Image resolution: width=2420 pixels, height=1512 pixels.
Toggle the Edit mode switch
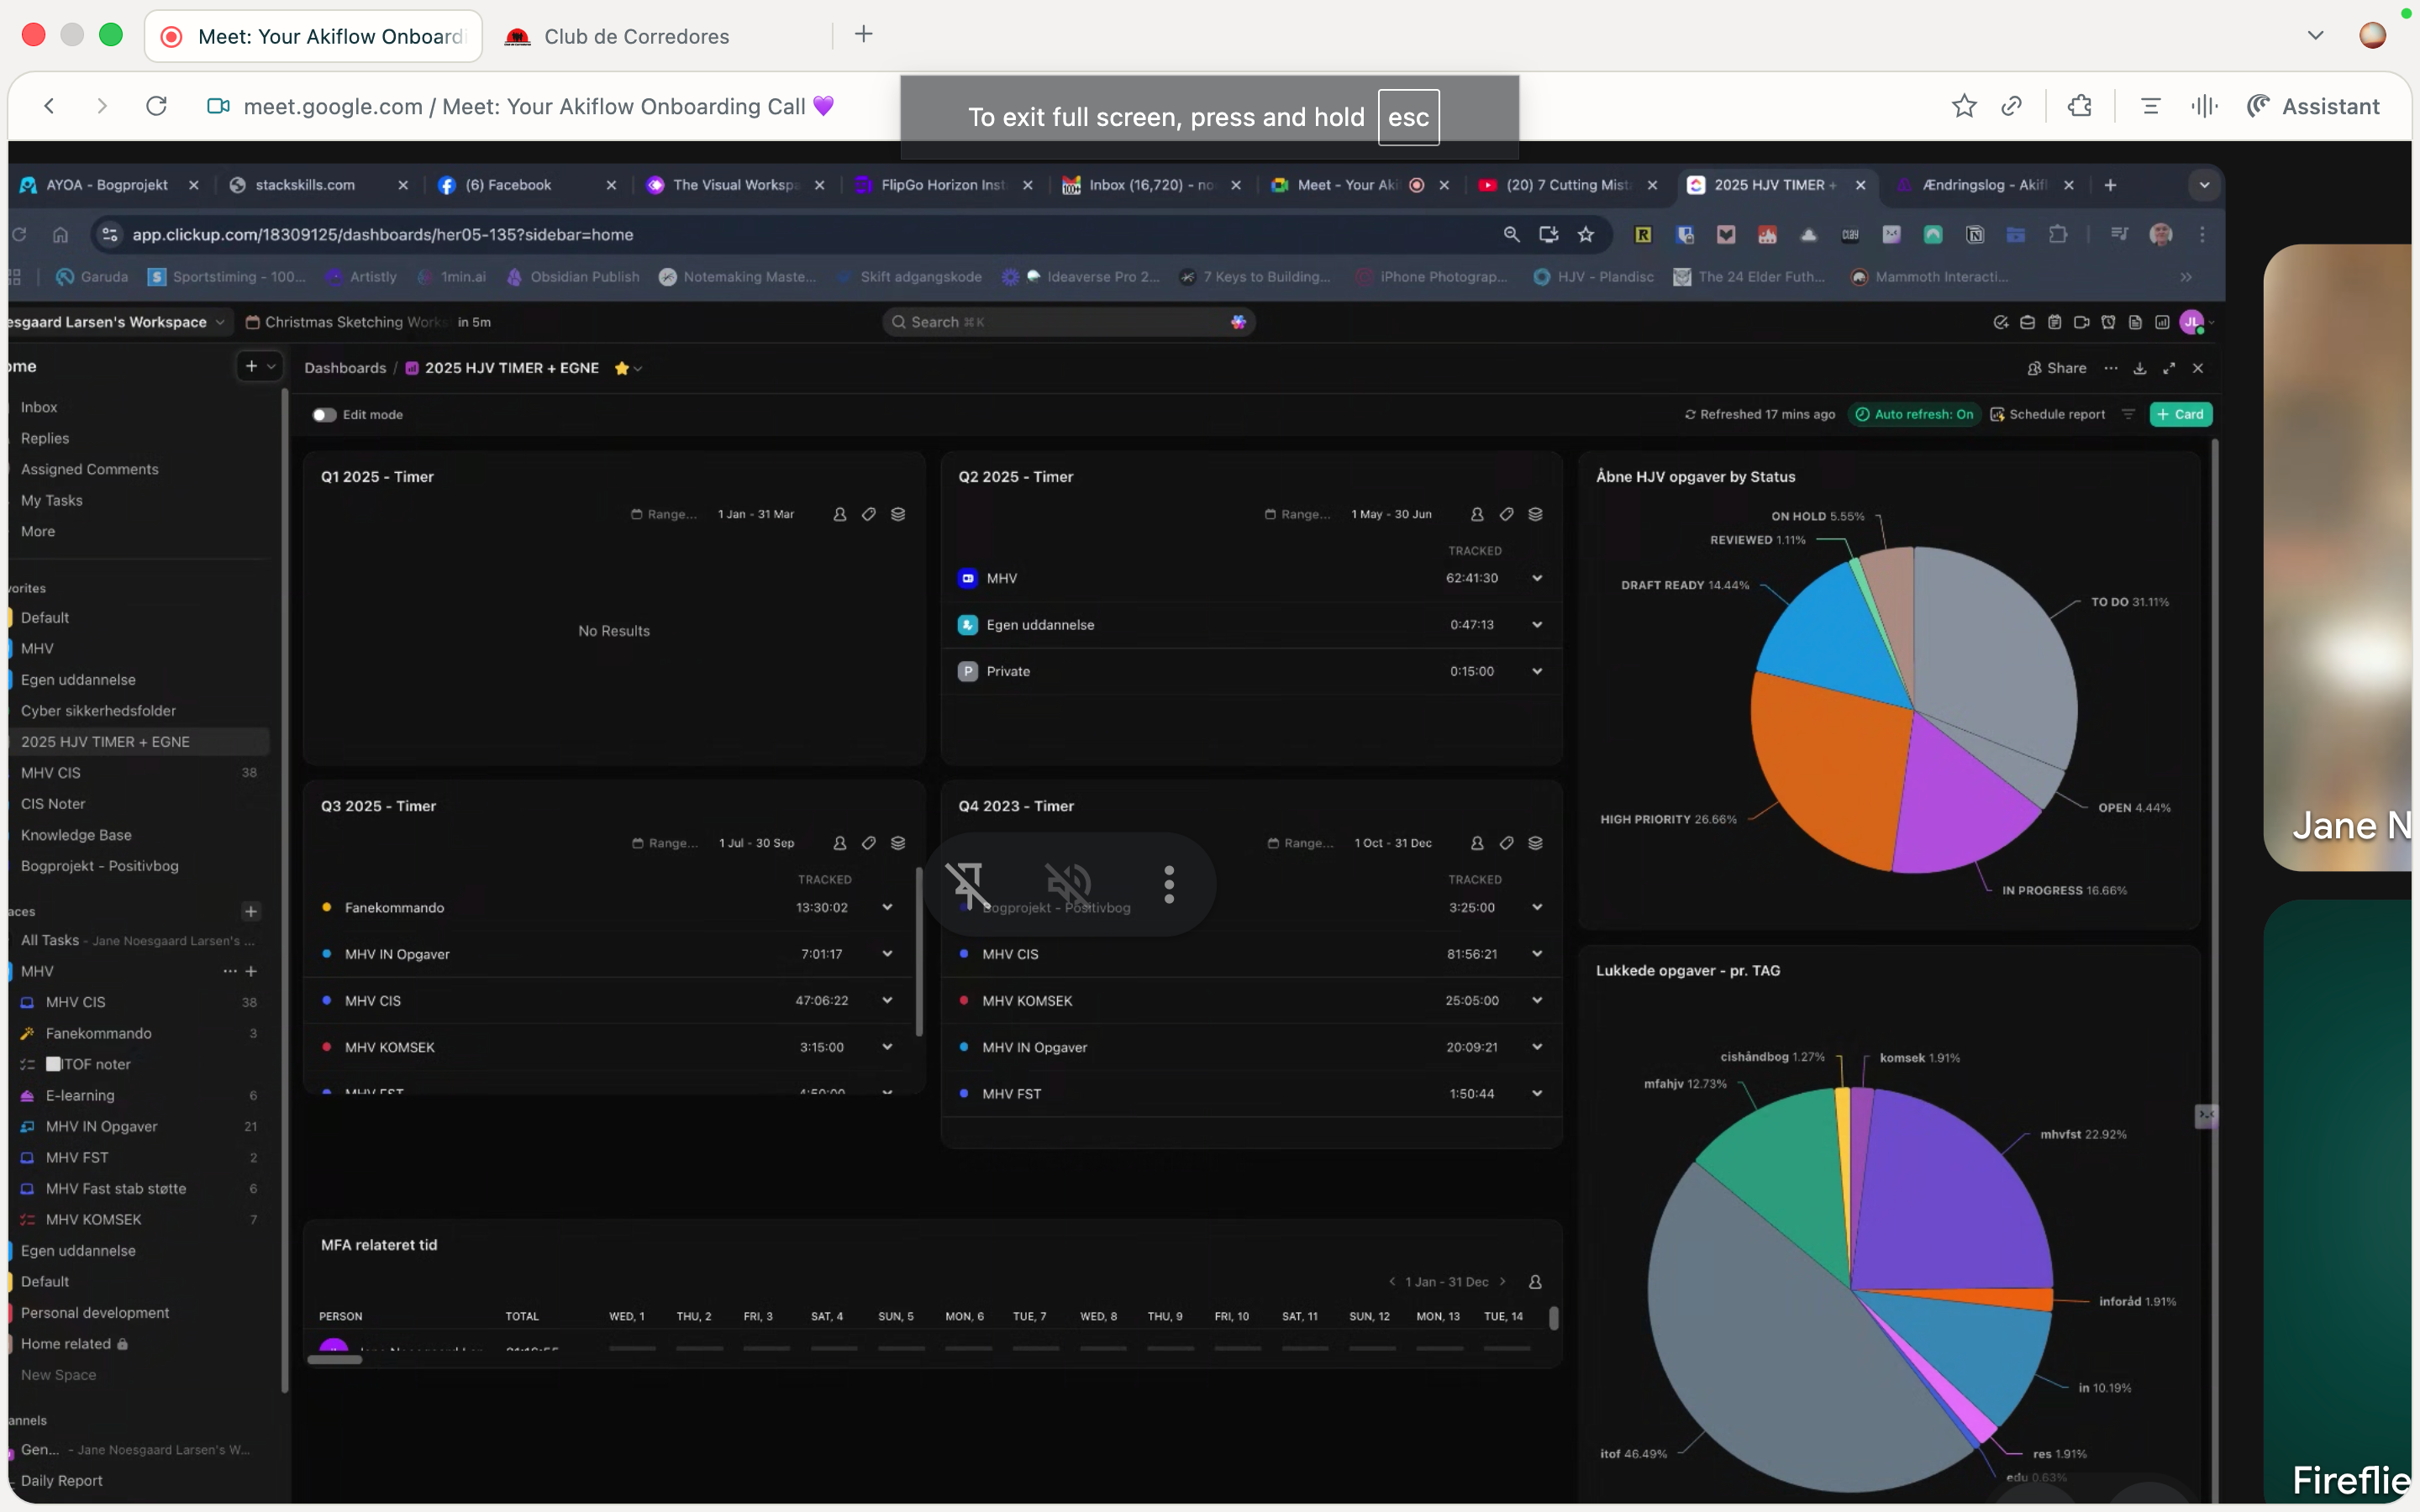324,414
